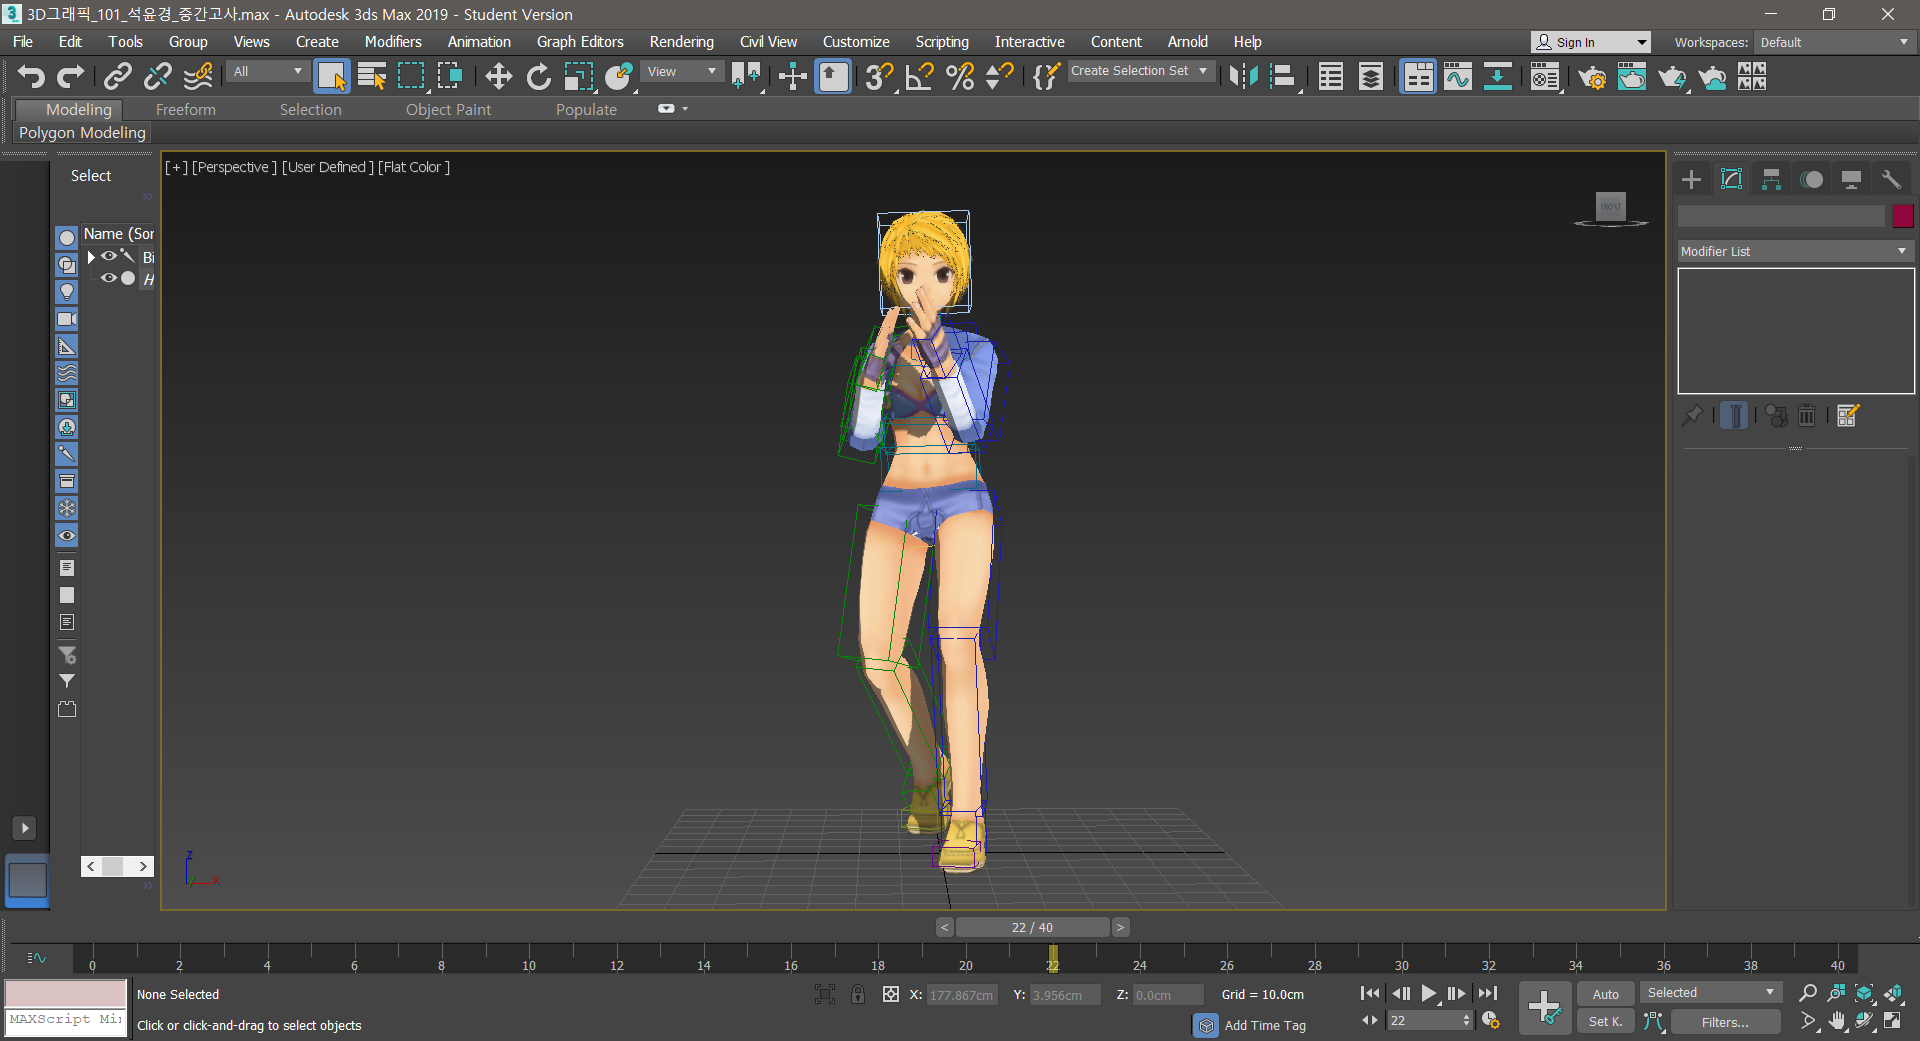Image resolution: width=1920 pixels, height=1041 pixels.
Task: Toggle Spinner Snap icon
Action: [x=999, y=77]
